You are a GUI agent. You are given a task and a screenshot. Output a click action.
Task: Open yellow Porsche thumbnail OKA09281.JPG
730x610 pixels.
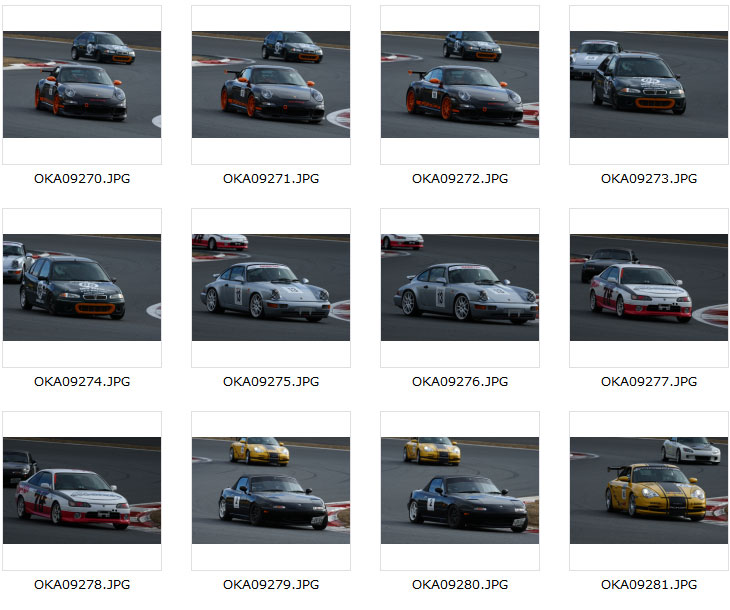(x=649, y=490)
